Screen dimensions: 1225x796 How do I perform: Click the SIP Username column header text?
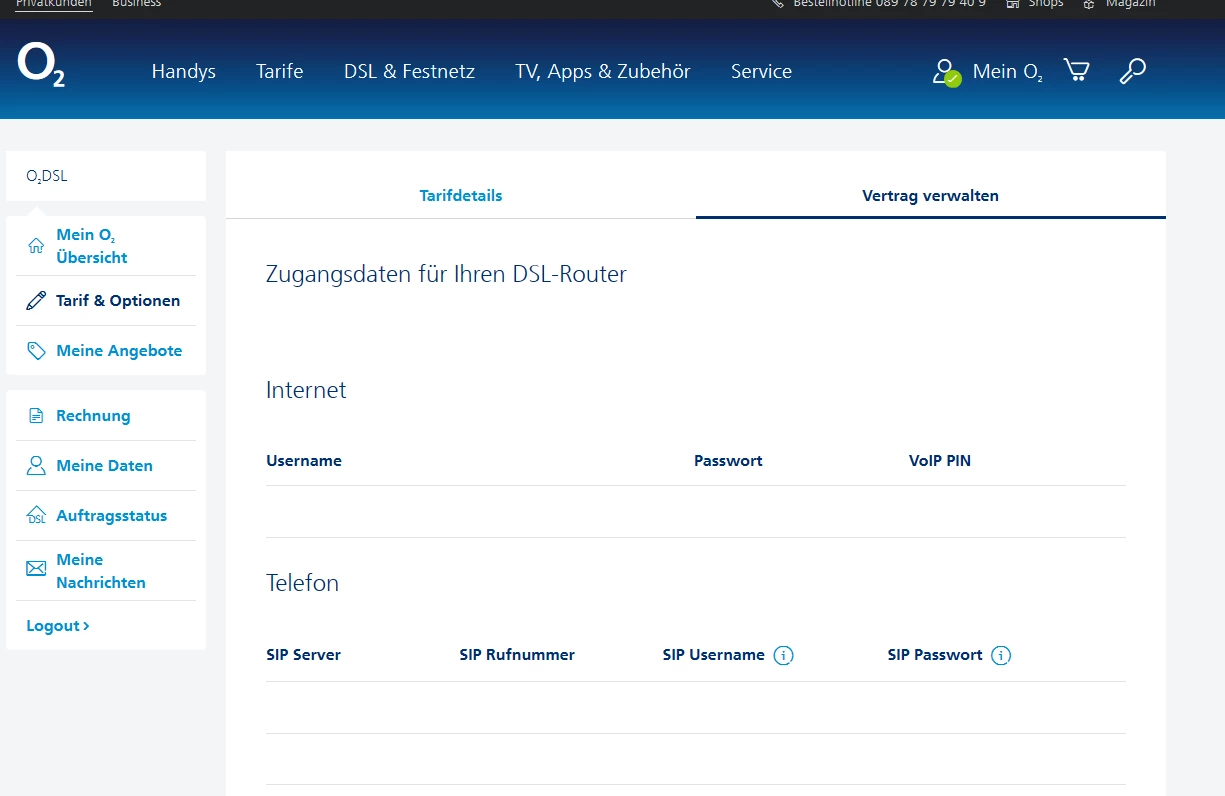(x=713, y=655)
